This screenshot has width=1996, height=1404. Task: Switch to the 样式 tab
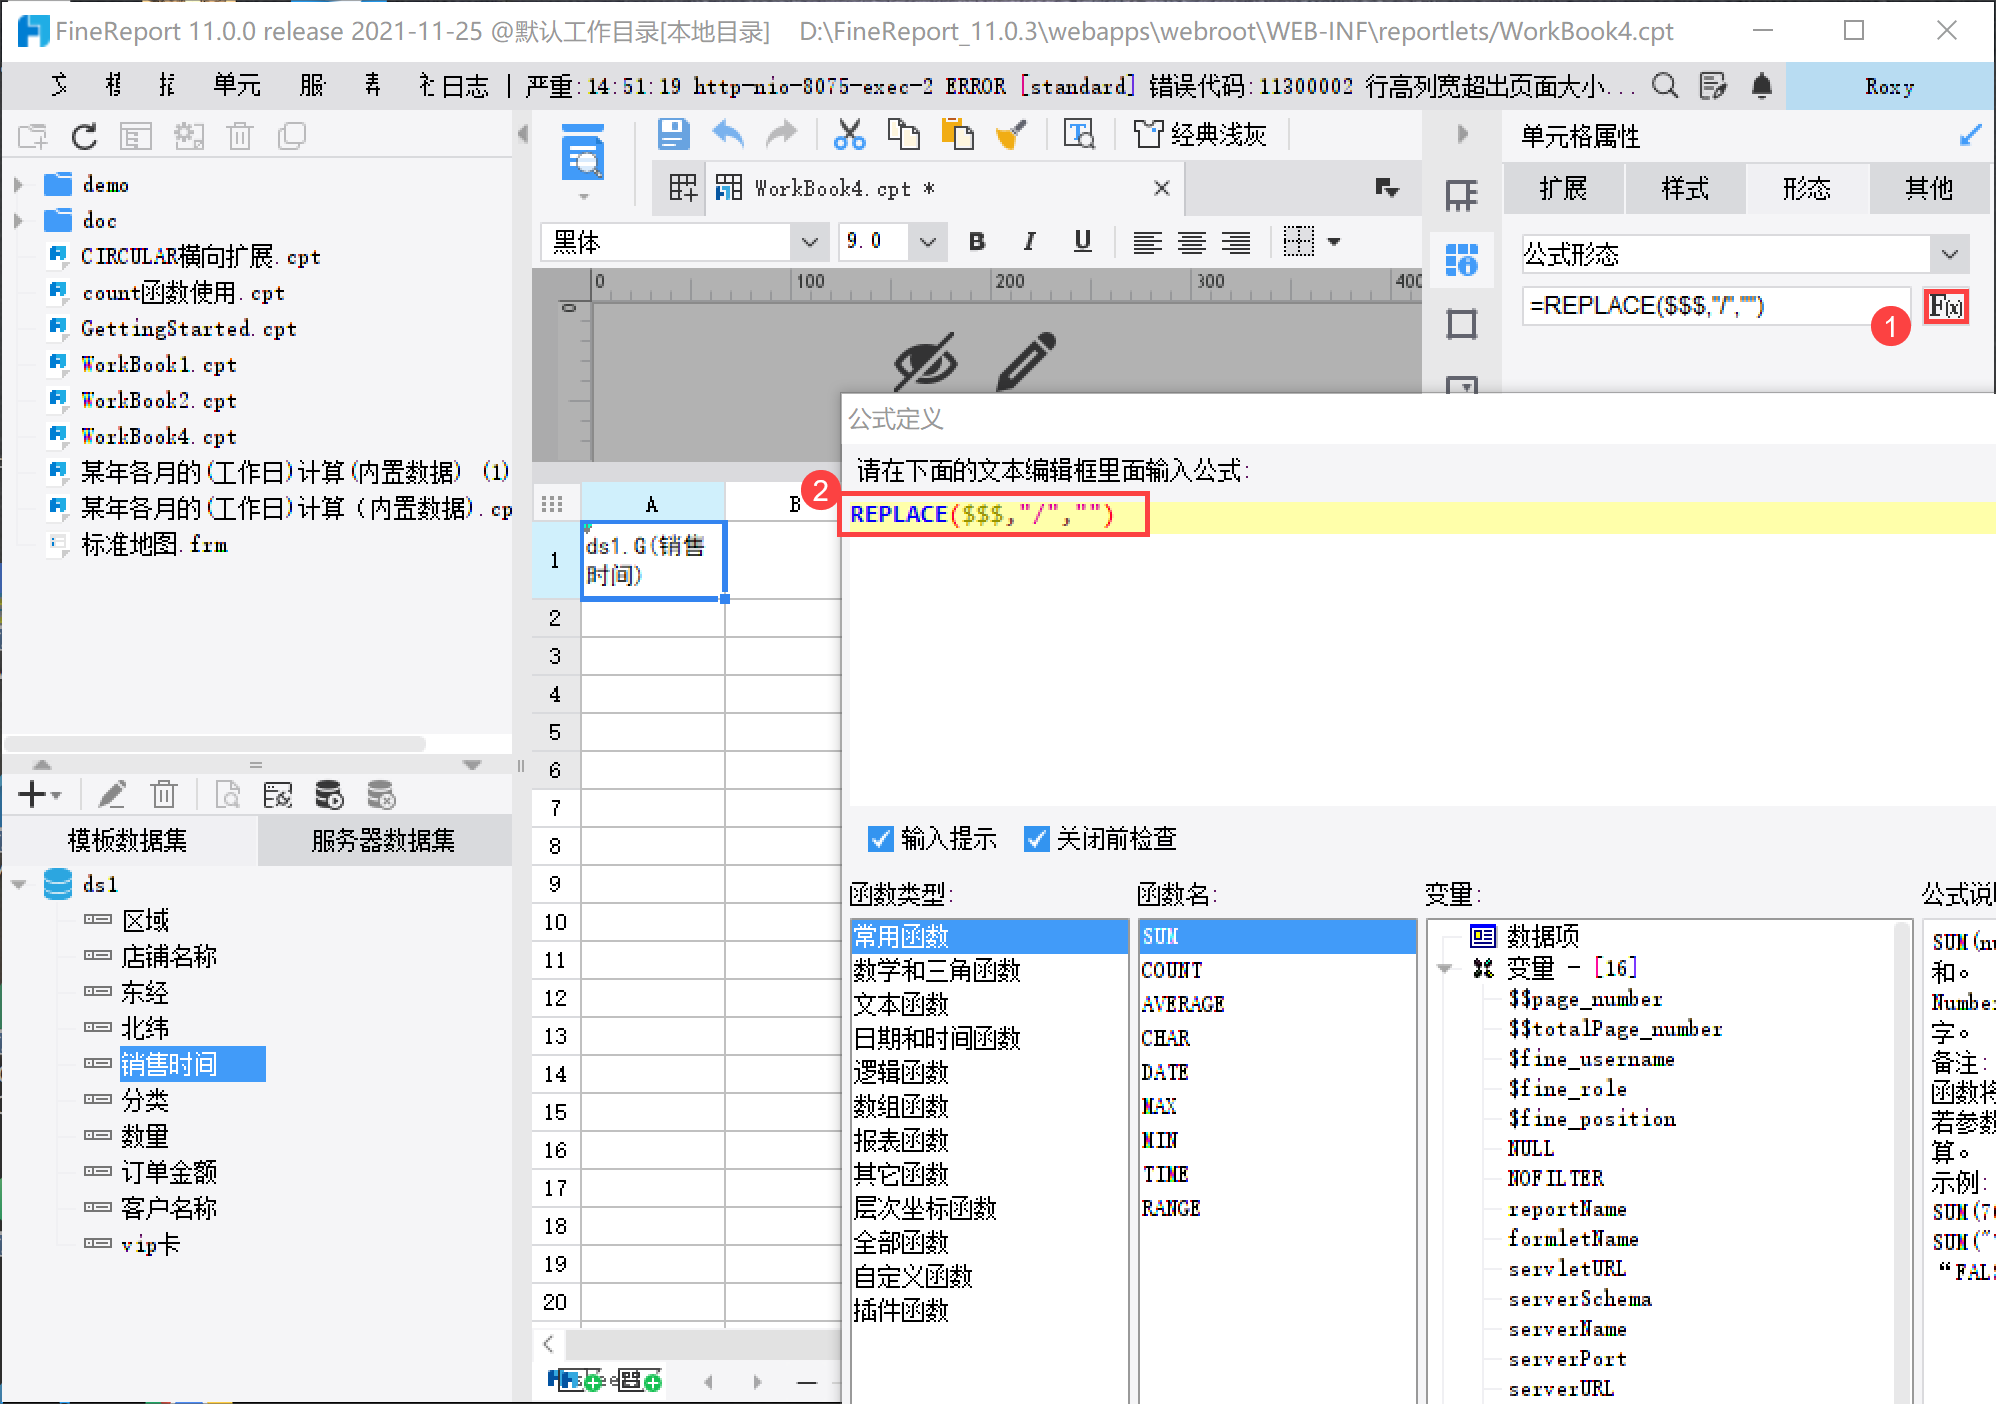(x=1685, y=188)
